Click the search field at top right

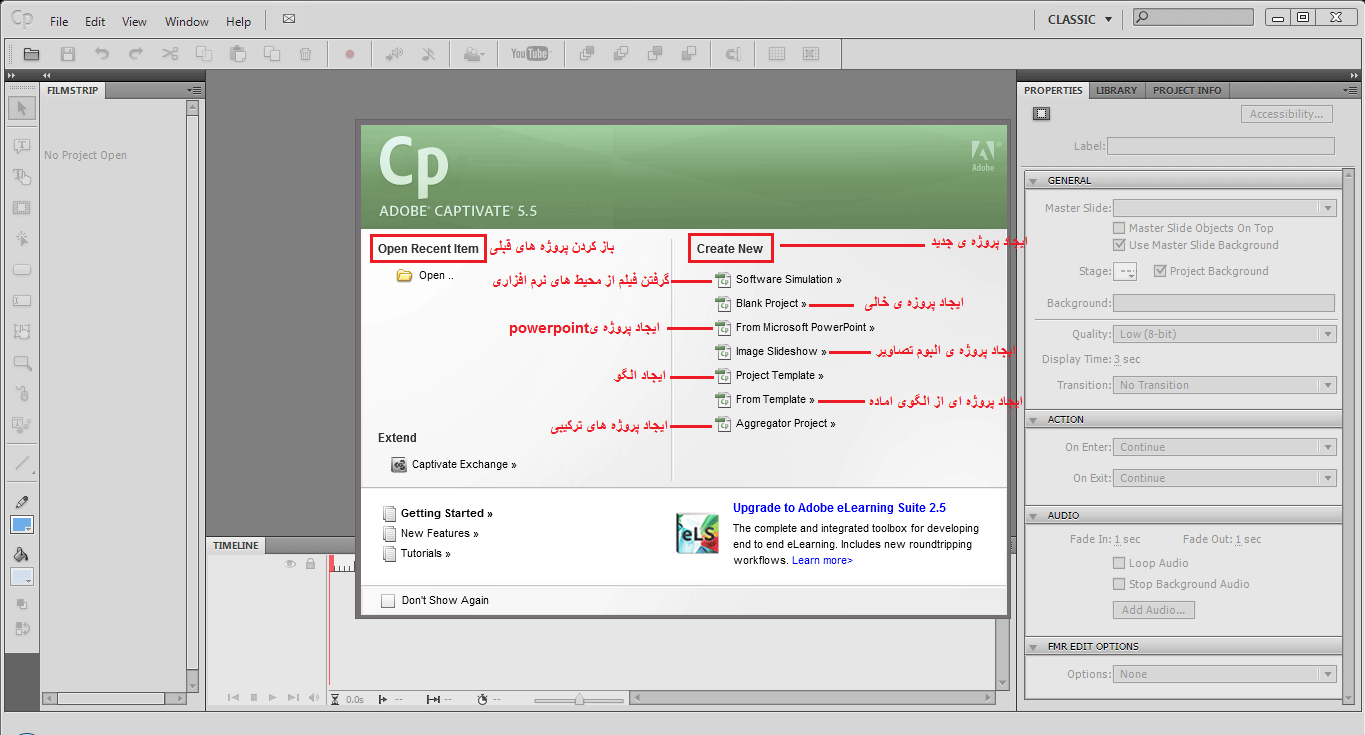(1193, 17)
